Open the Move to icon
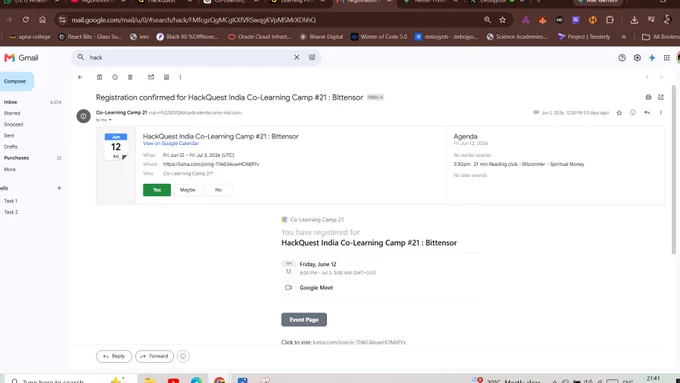680x383 pixels. [166, 77]
